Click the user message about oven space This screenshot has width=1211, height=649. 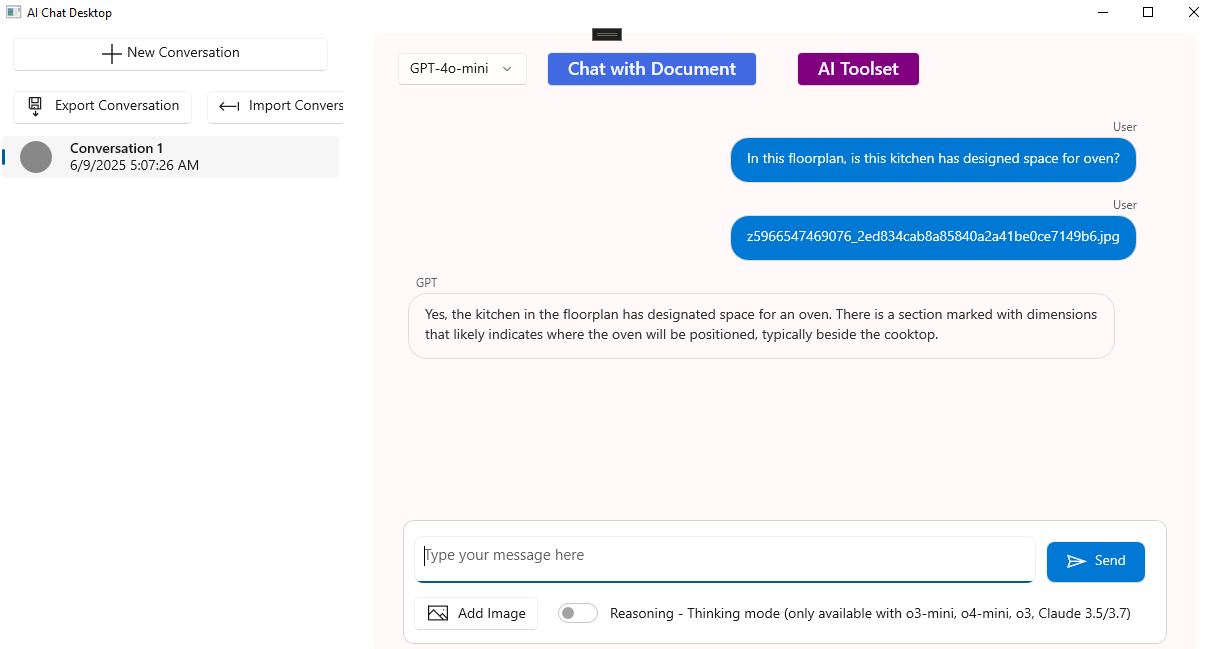tap(933, 159)
